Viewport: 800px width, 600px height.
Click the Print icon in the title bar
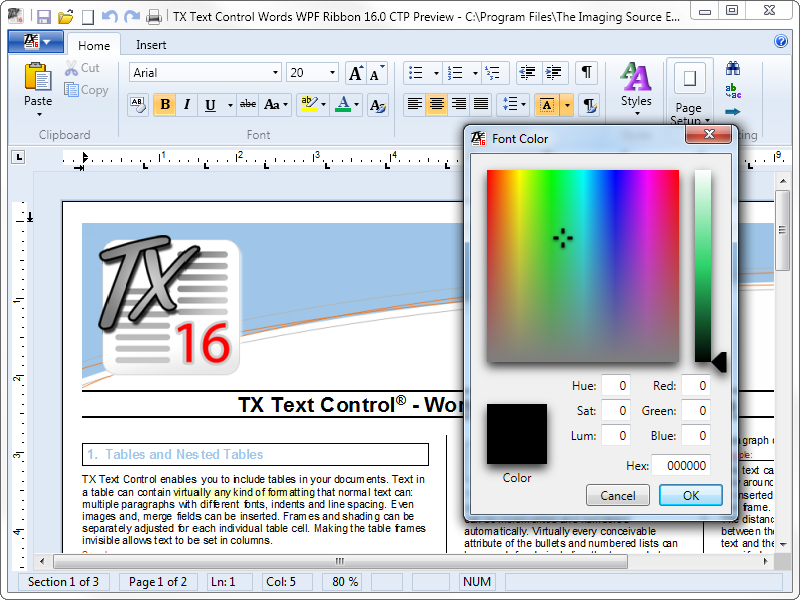[154, 16]
